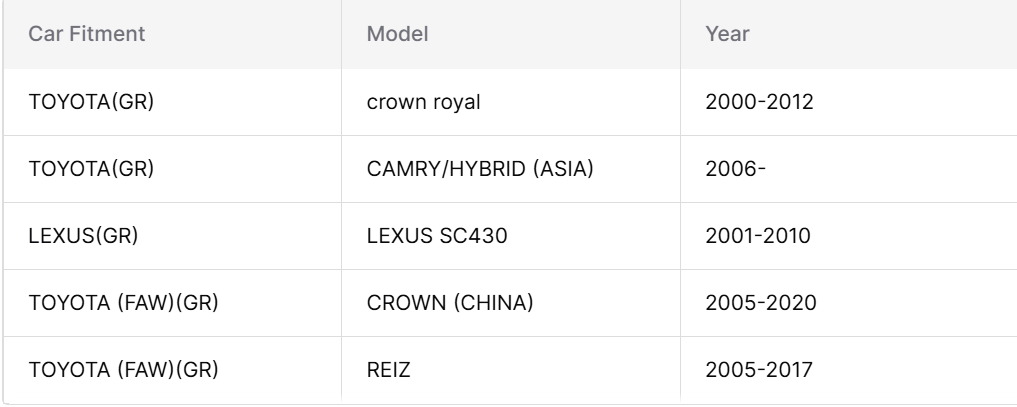Click TOYOTA(GR) in the crown royal row
The height and width of the screenshot is (407, 1017).
91,102
